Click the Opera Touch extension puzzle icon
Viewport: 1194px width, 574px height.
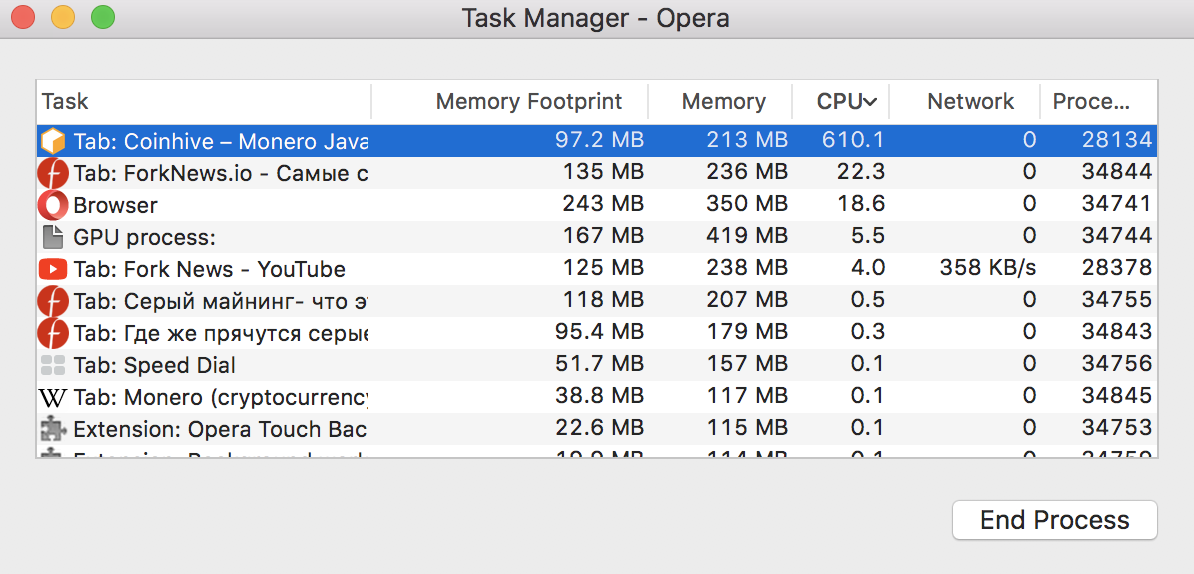53,429
